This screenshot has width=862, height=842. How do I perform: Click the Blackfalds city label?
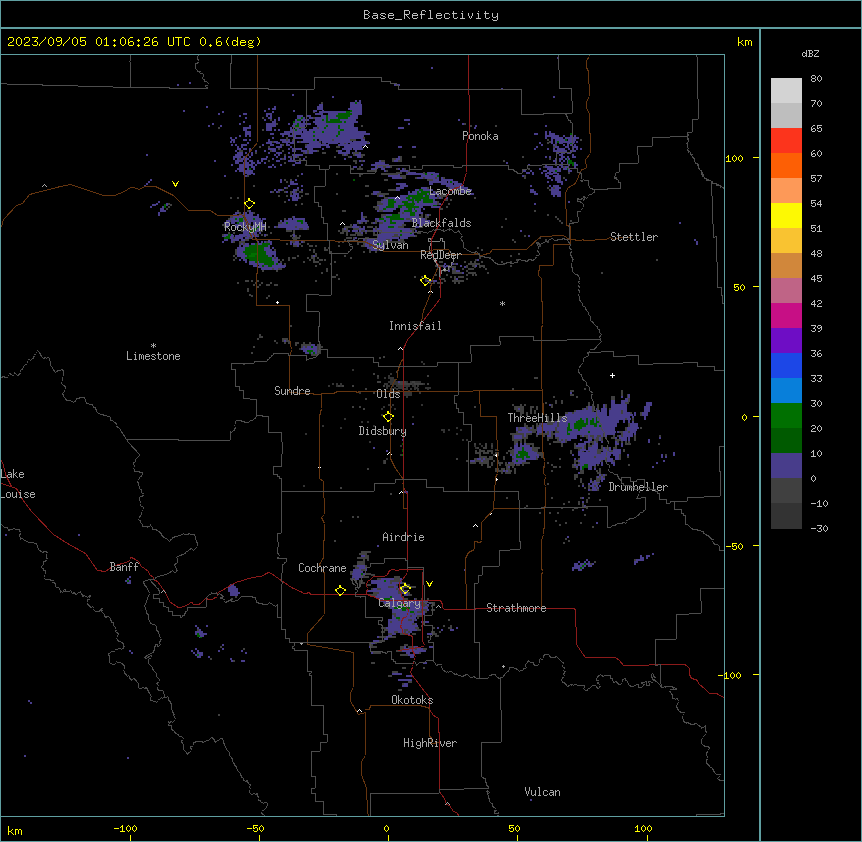441,223
